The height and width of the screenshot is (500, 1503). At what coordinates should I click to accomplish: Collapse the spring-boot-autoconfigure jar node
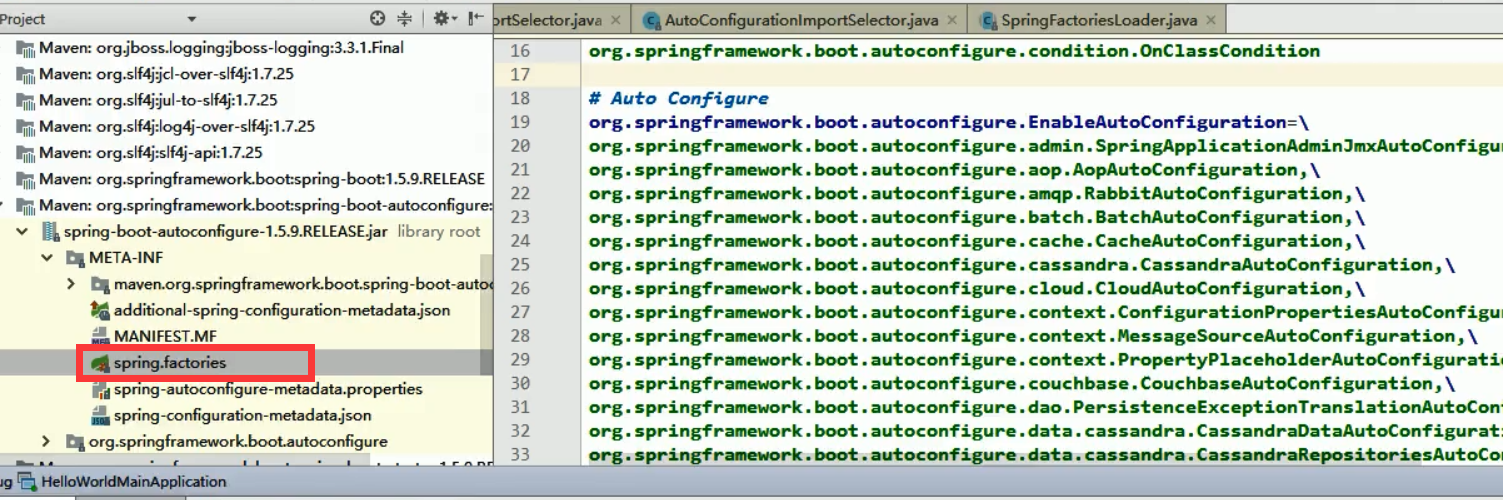22,231
